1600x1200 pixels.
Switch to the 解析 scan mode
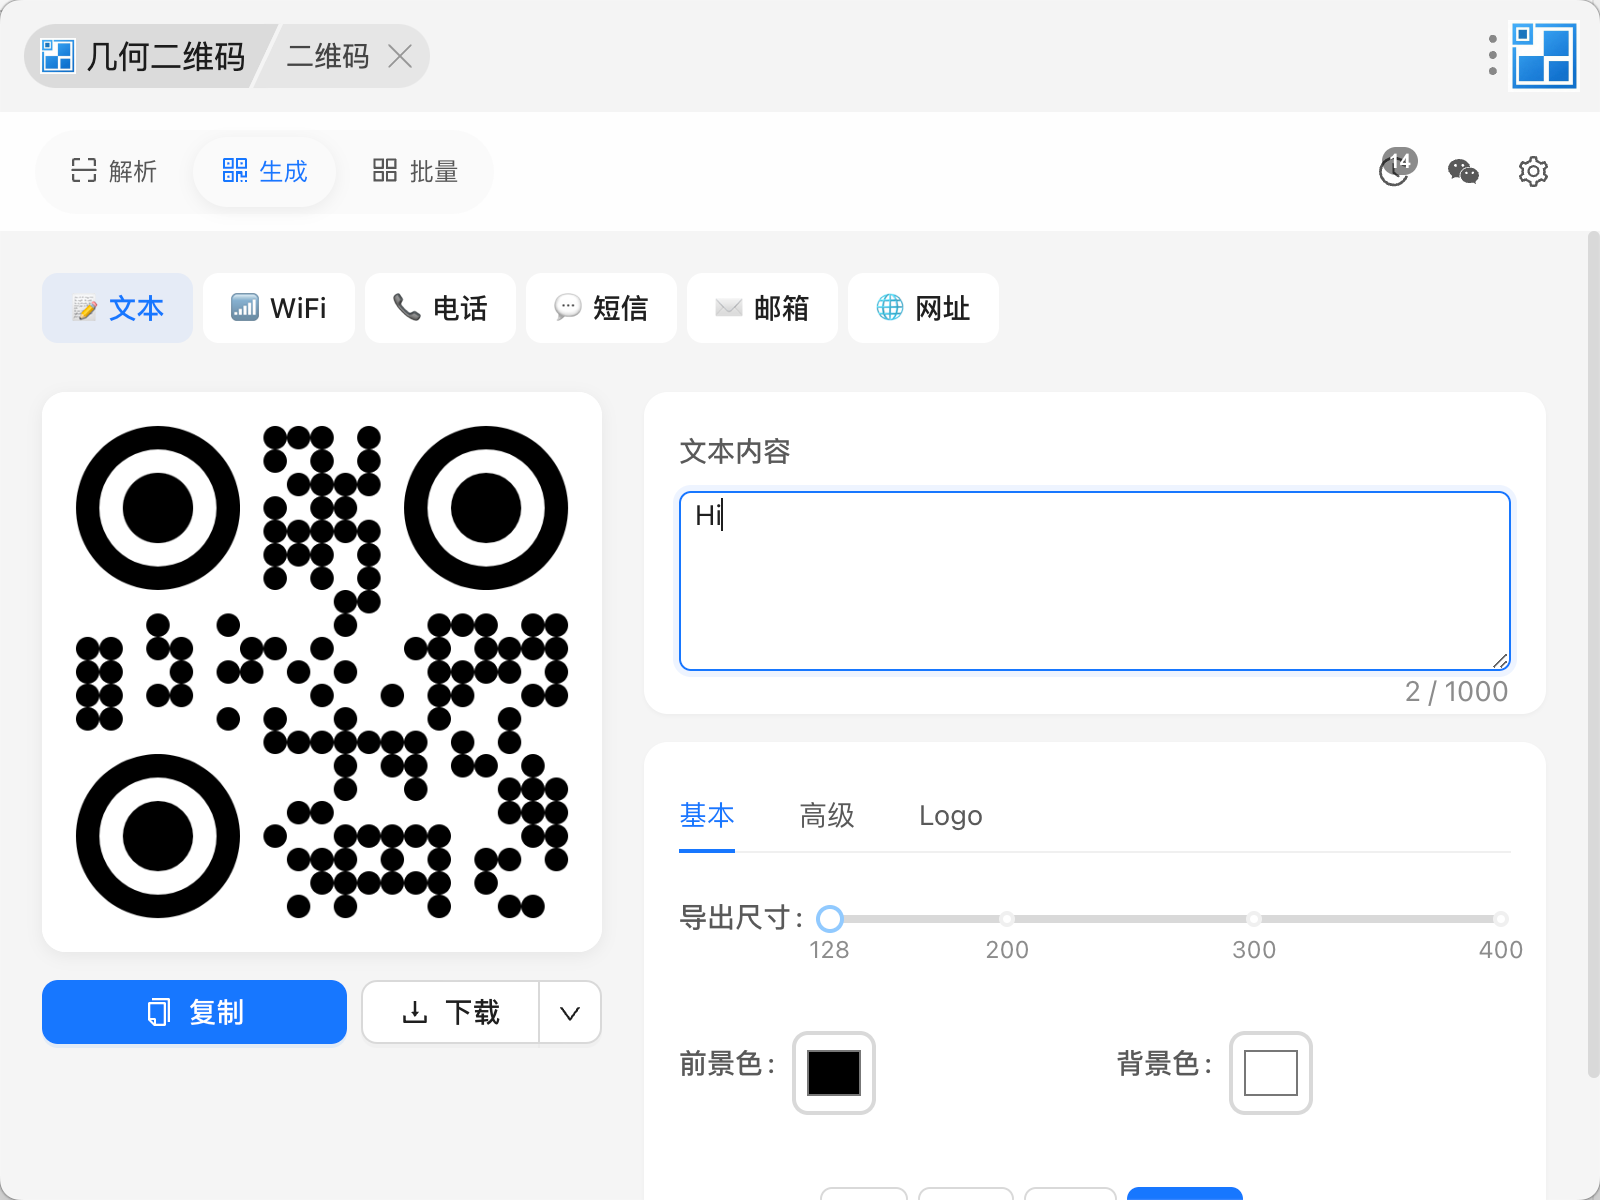pyautogui.click(x=114, y=171)
